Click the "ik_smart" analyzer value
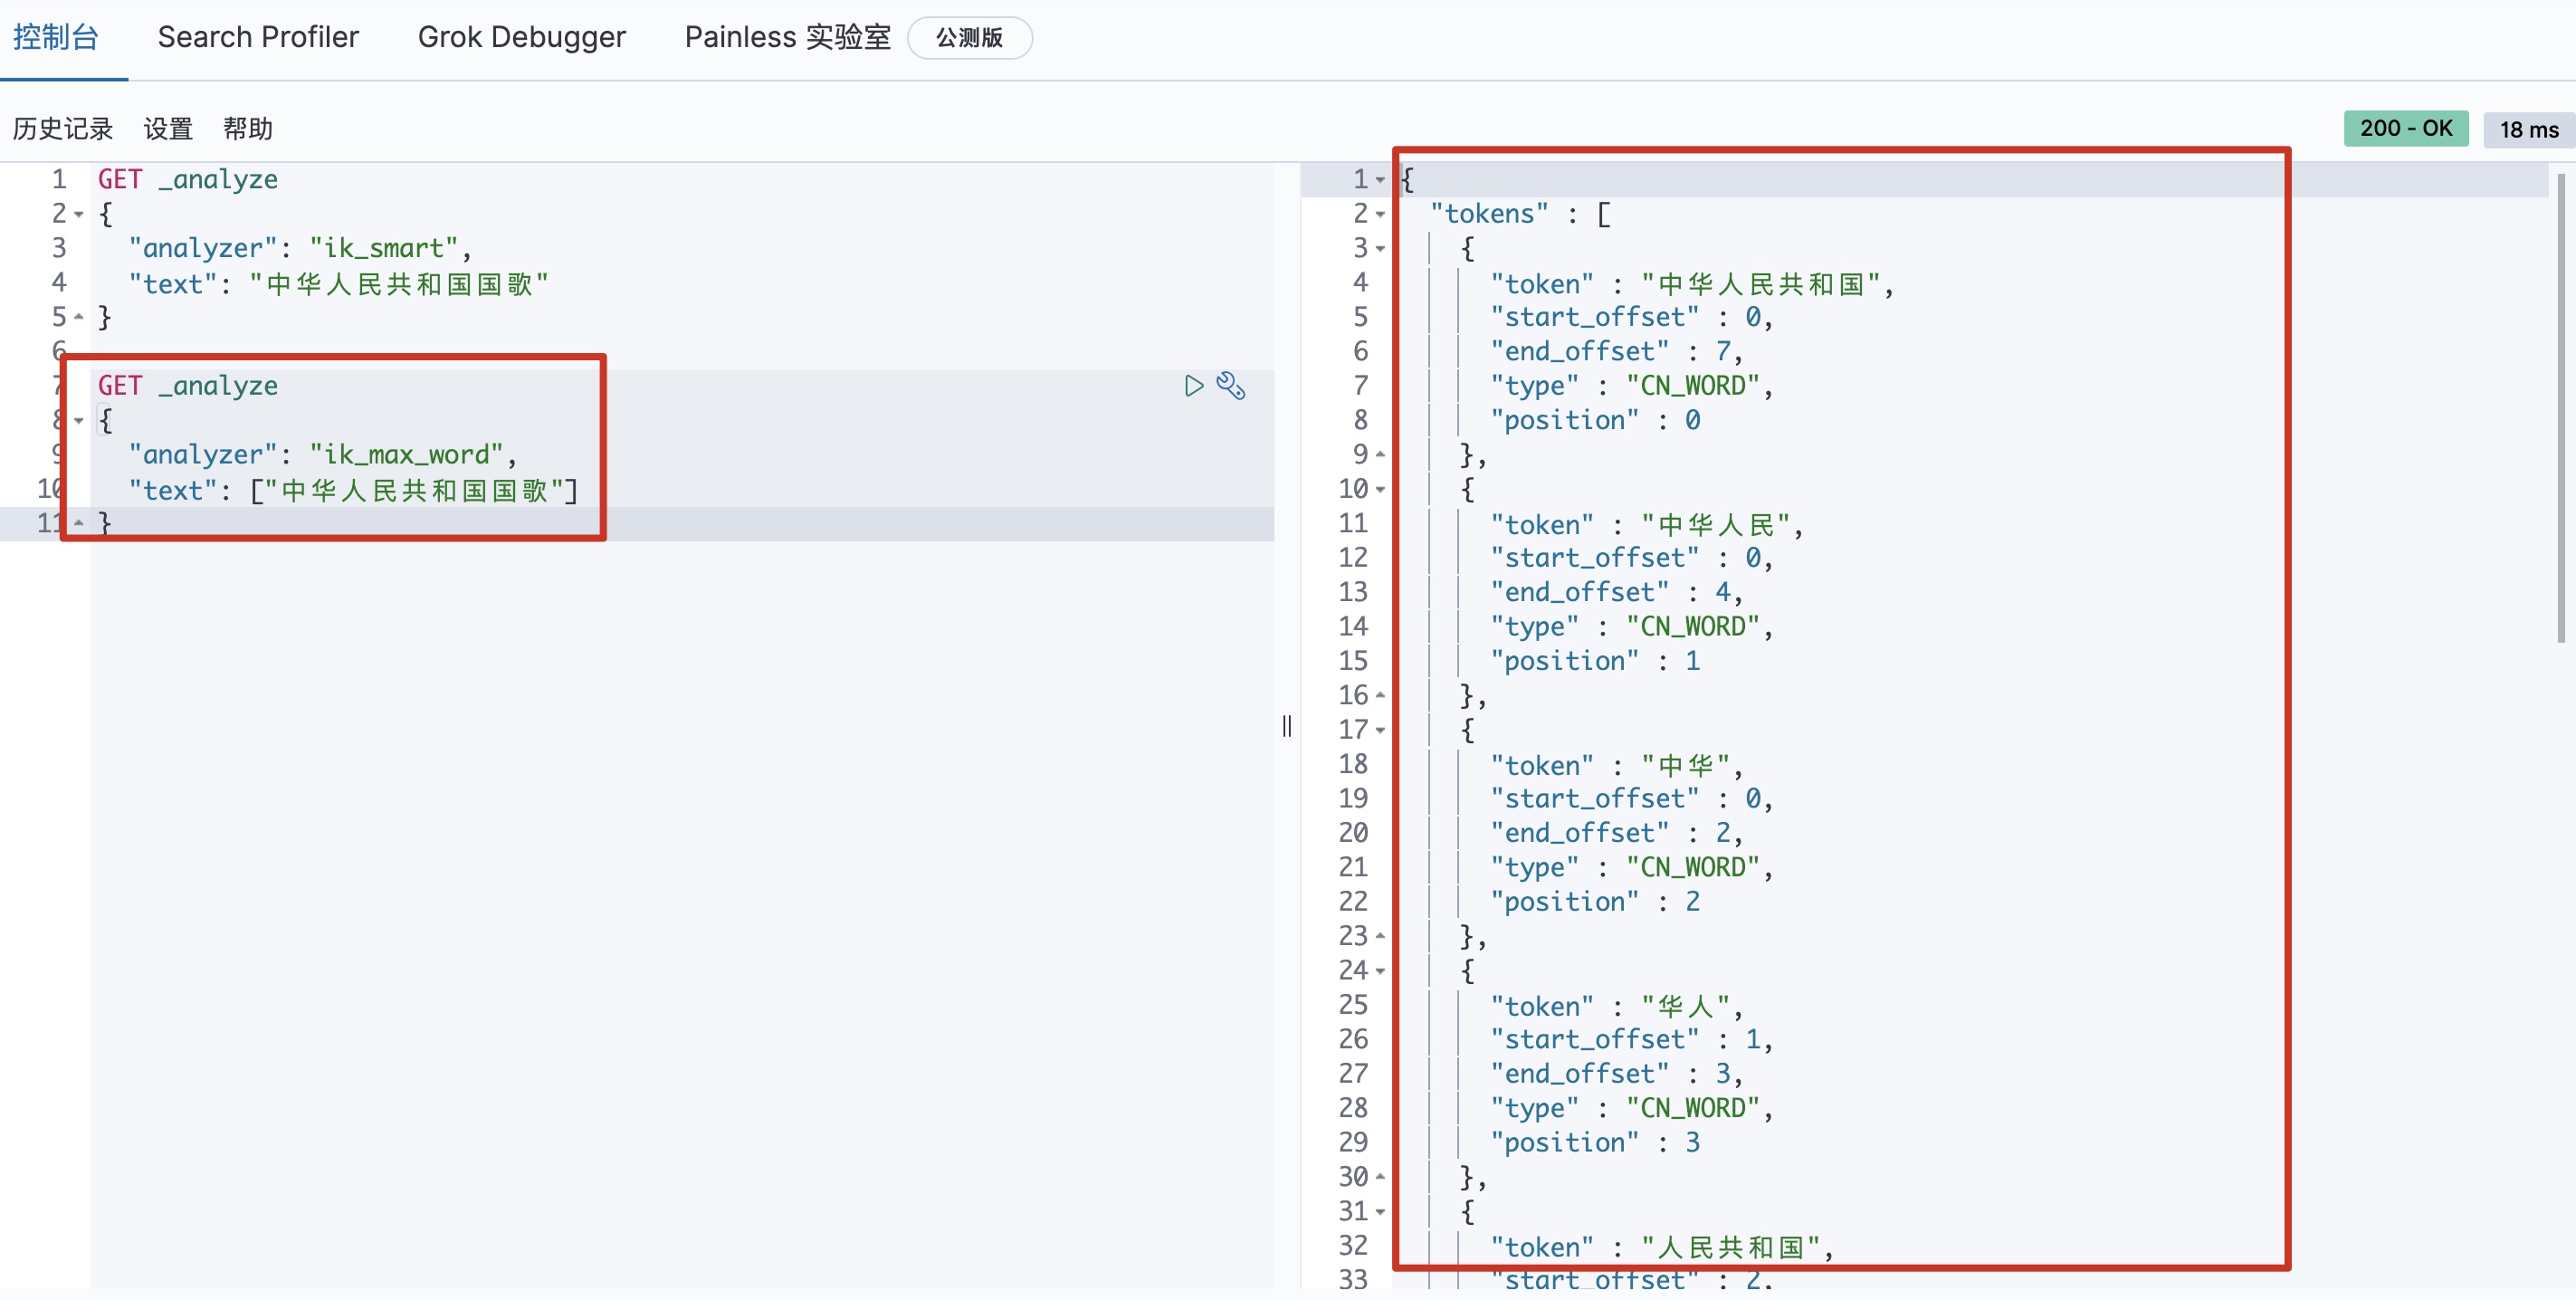2576x1300 pixels. point(384,248)
